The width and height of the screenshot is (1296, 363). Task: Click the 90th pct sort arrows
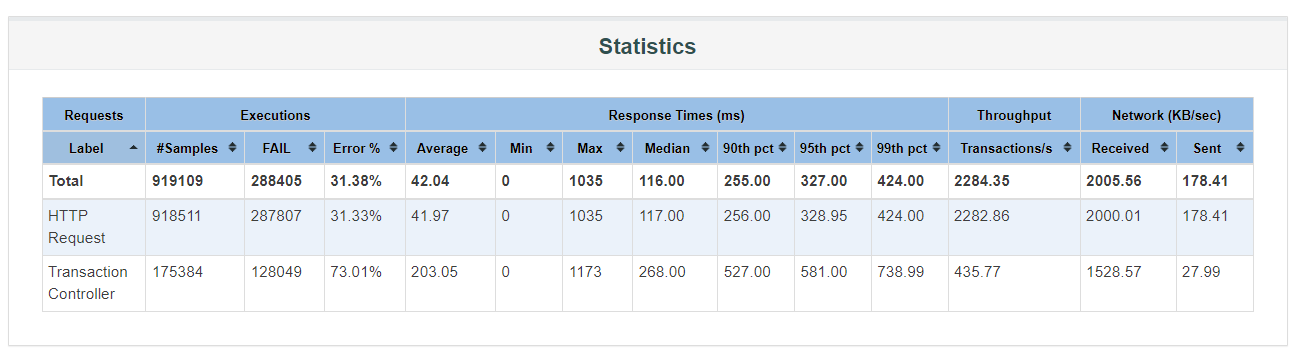point(783,148)
